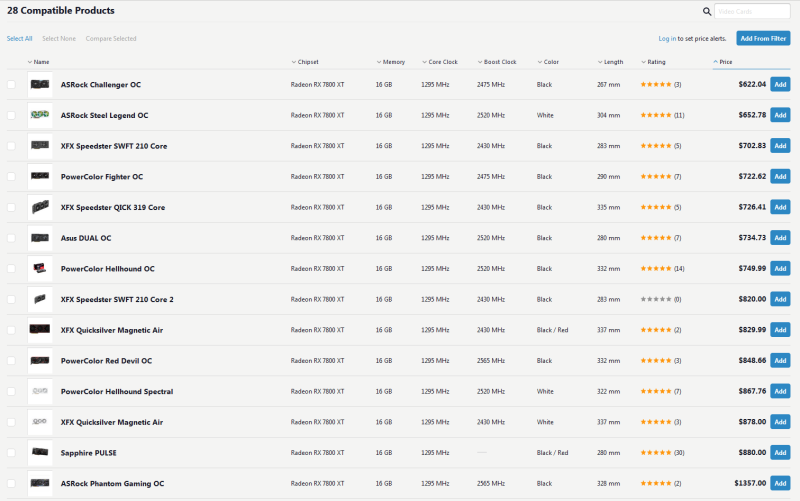
Task: Open PowerColor Fighter OC product thumbnail
Action: tap(40, 177)
